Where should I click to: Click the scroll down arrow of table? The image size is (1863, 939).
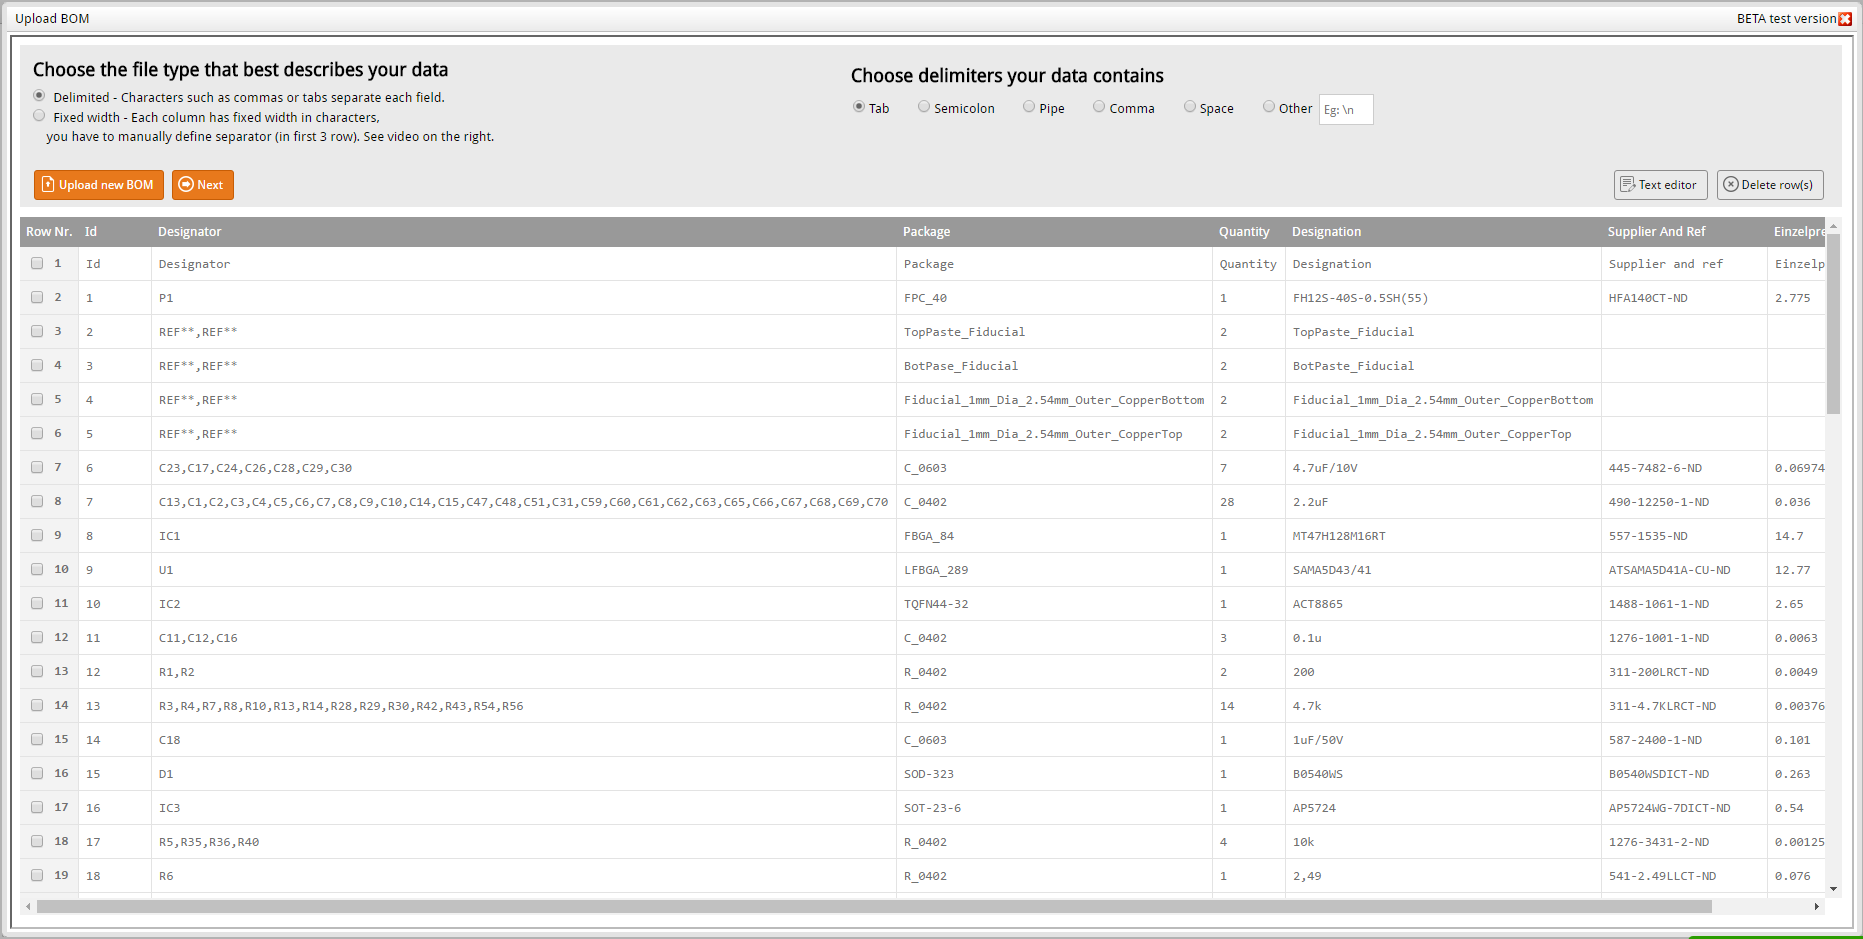pos(1833,889)
